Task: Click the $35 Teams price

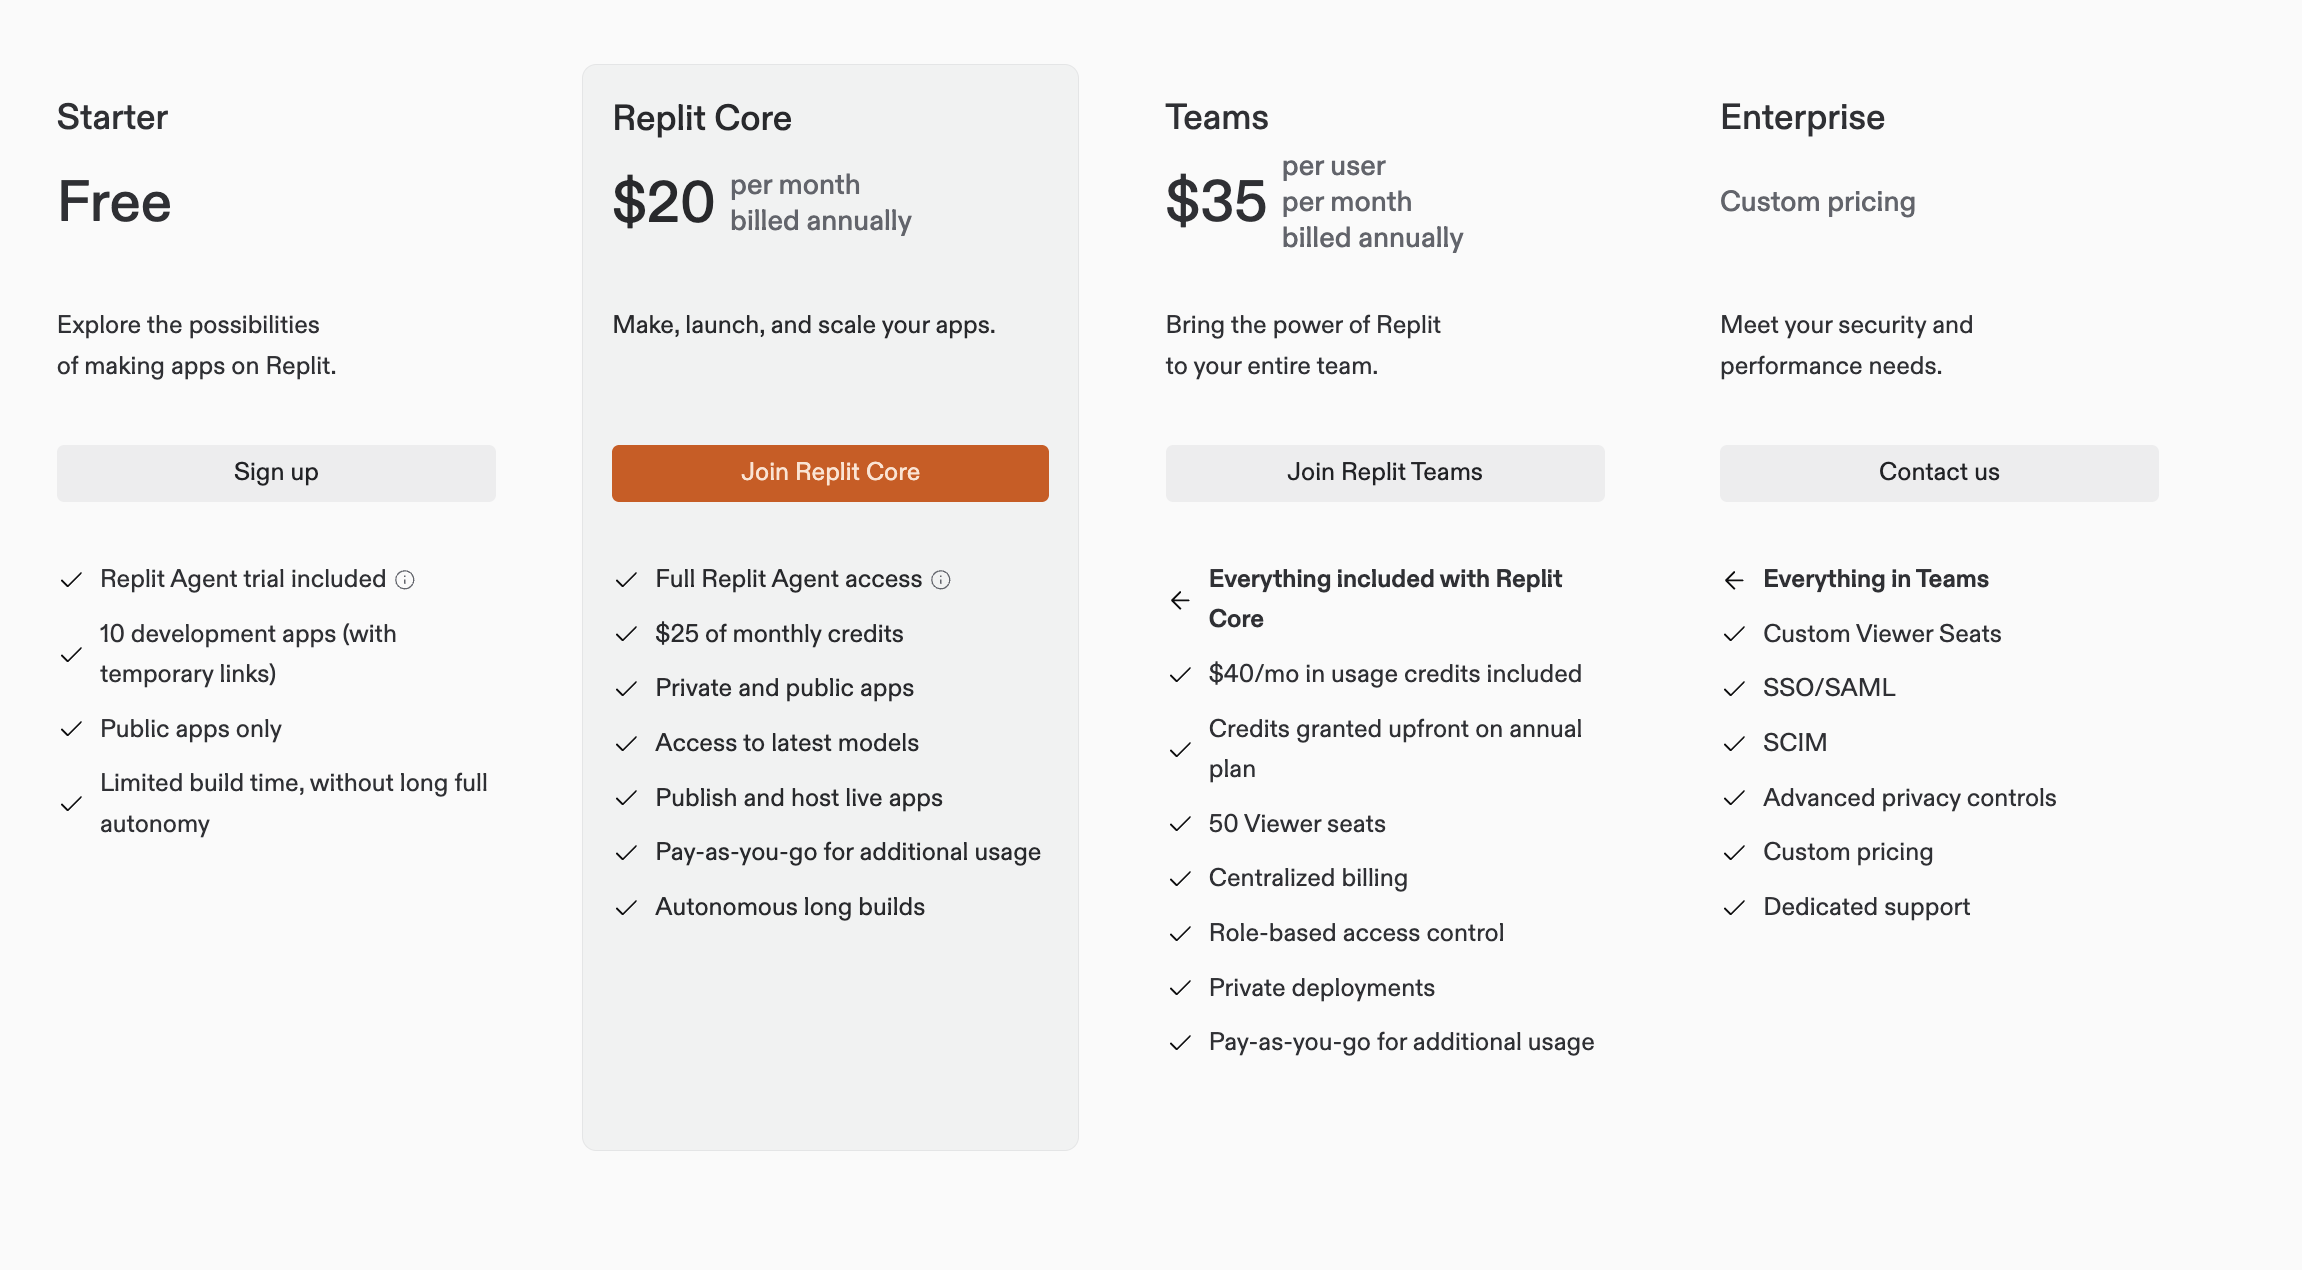Action: (x=1216, y=200)
